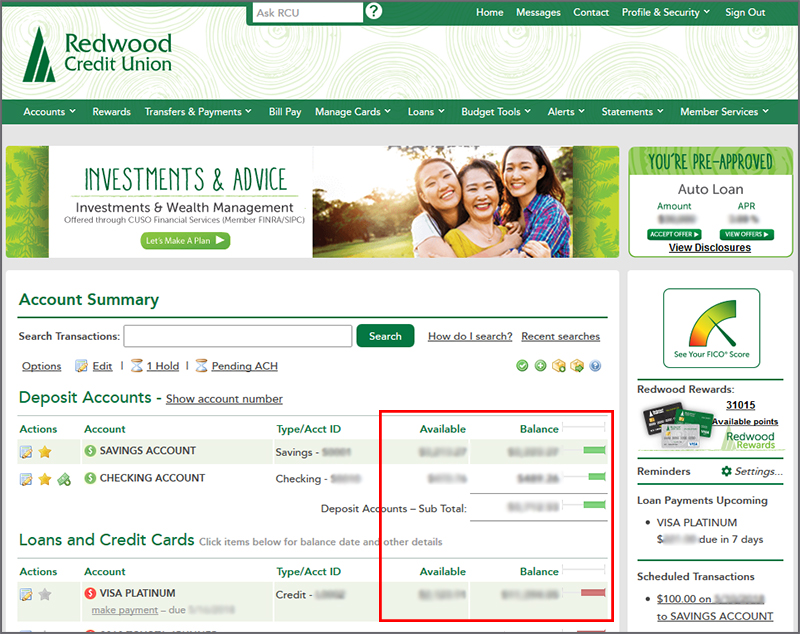
Task: Open the SAVINGS ACCOUNT row name
Action: pyautogui.click(x=147, y=450)
